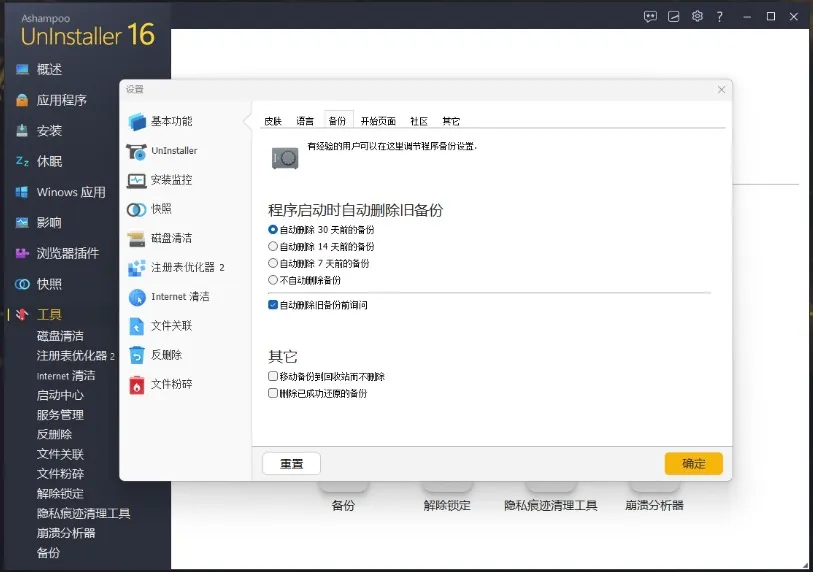813x572 pixels.
Task: Uncheck 自动删除旧备份前询问 checkbox
Action: tap(273, 305)
